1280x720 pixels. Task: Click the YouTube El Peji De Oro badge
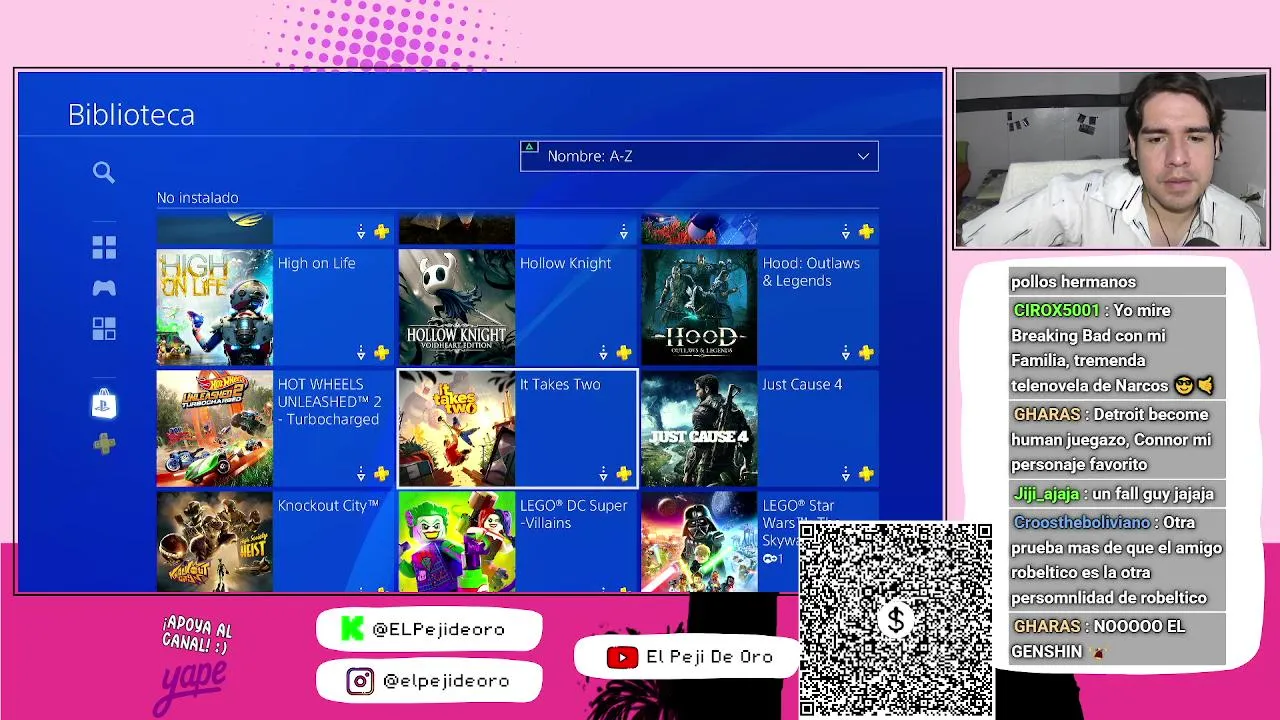point(689,657)
